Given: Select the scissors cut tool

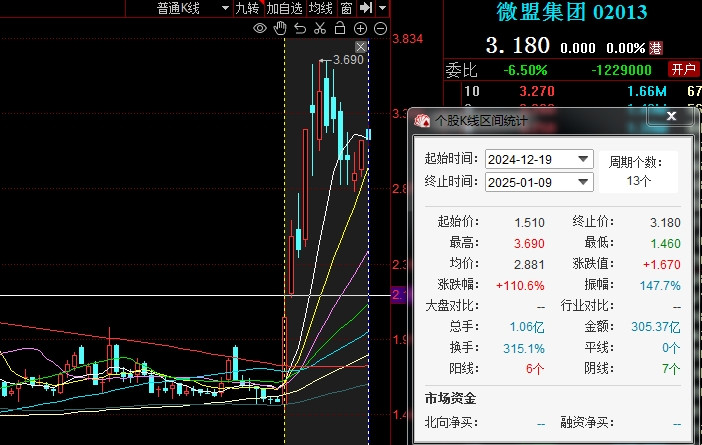Looking at the screenshot, I should coord(320,28).
